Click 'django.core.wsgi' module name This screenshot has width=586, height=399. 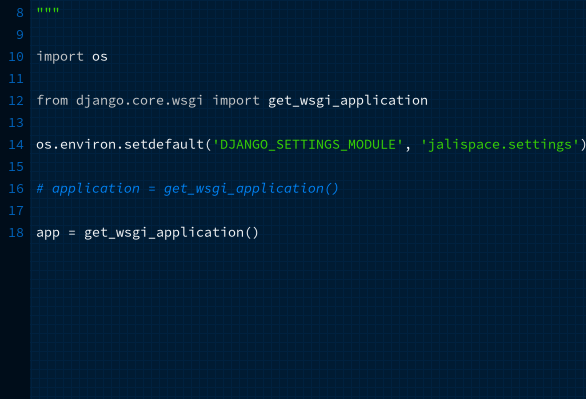pos(139,101)
